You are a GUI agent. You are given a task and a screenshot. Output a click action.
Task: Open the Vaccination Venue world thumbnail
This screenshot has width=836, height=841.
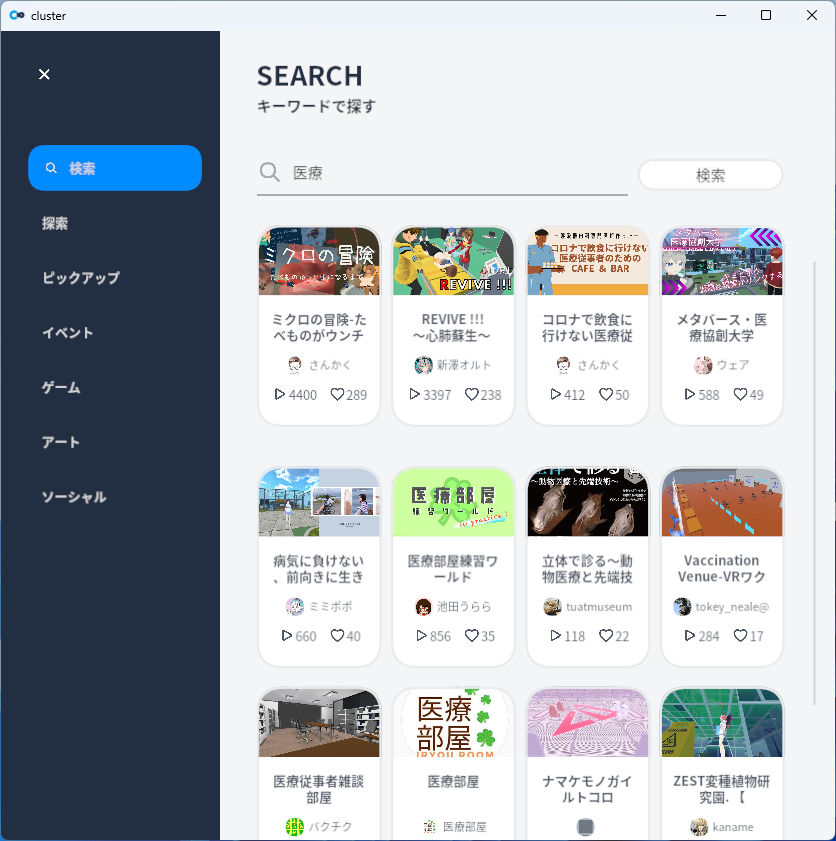coord(722,503)
